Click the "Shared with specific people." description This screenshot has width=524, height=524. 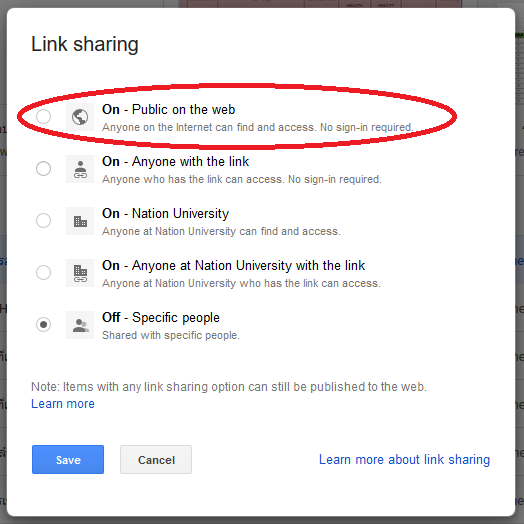pyautogui.click(x=171, y=335)
